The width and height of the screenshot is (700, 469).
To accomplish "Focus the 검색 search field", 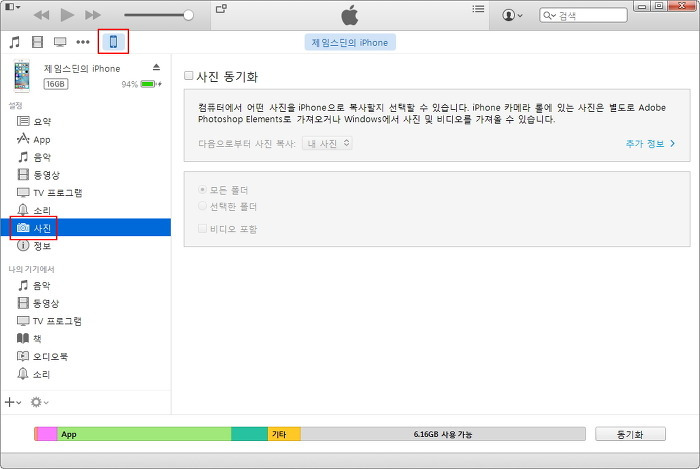I will [x=583, y=15].
